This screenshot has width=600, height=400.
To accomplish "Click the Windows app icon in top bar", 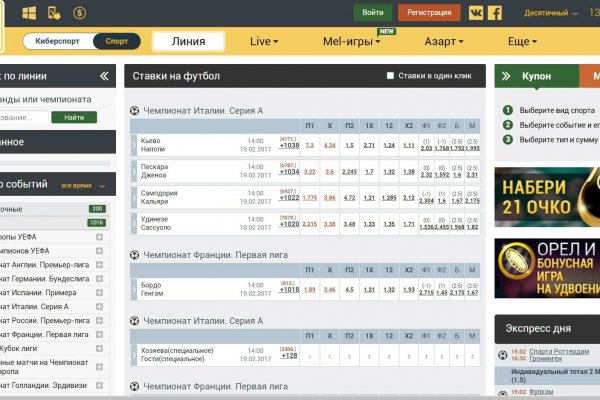I will pos(30,13).
